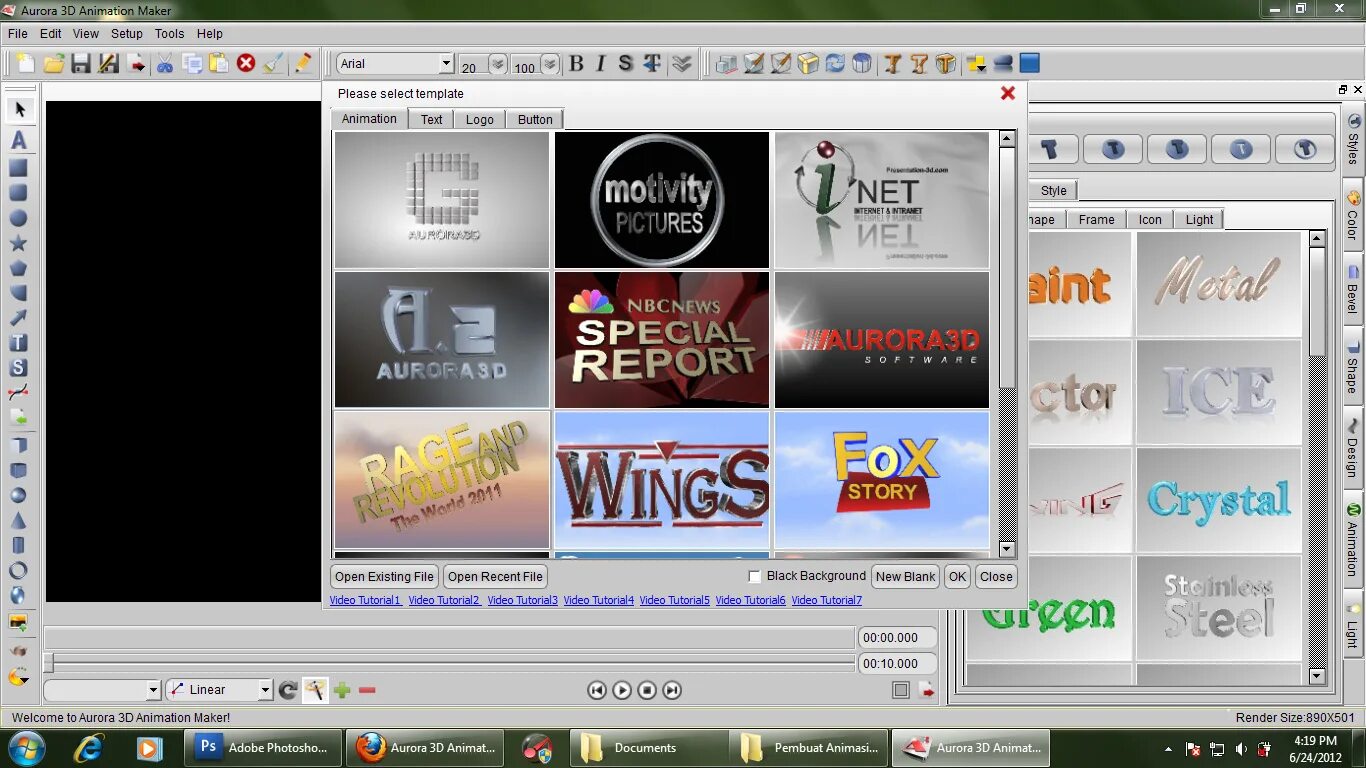Select the sphere 3D object tool
This screenshot has width=1366, height=768.
[x=18, y=495]
